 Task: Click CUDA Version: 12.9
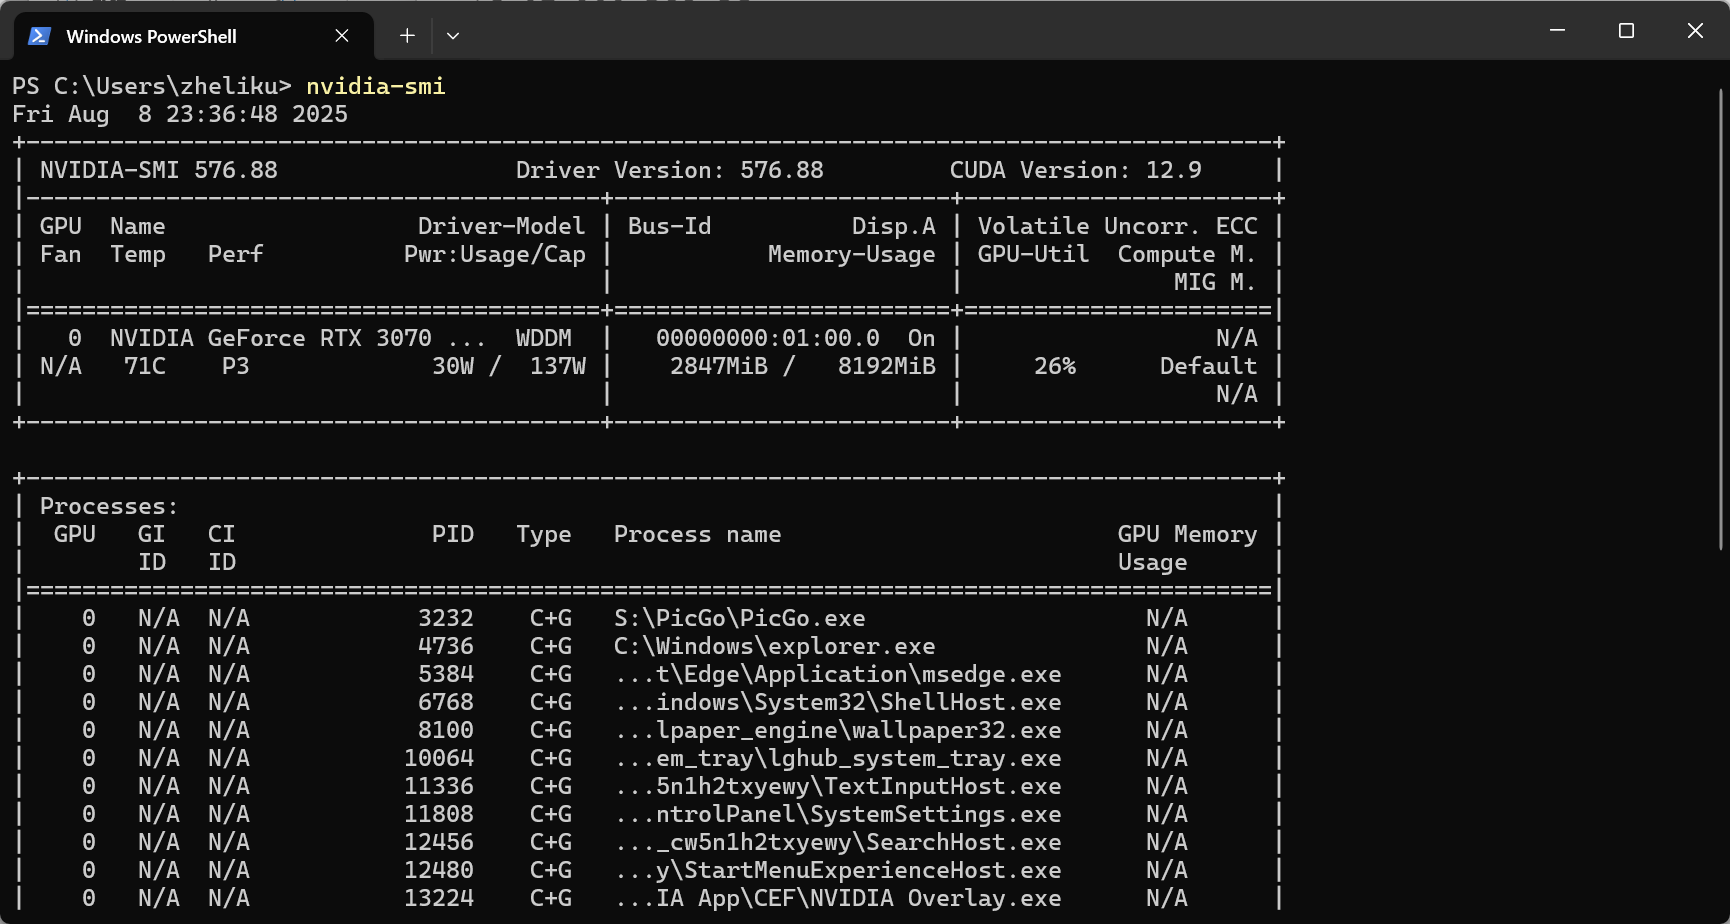pyautogui.click(x=1076, y=170)
